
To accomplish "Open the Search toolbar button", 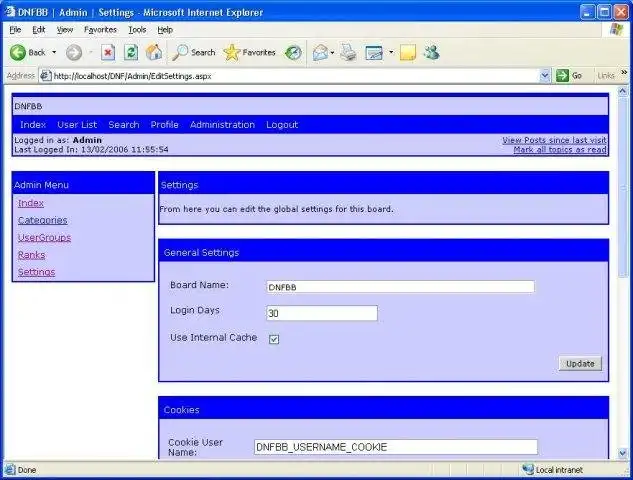I will [x=194, y=52].
